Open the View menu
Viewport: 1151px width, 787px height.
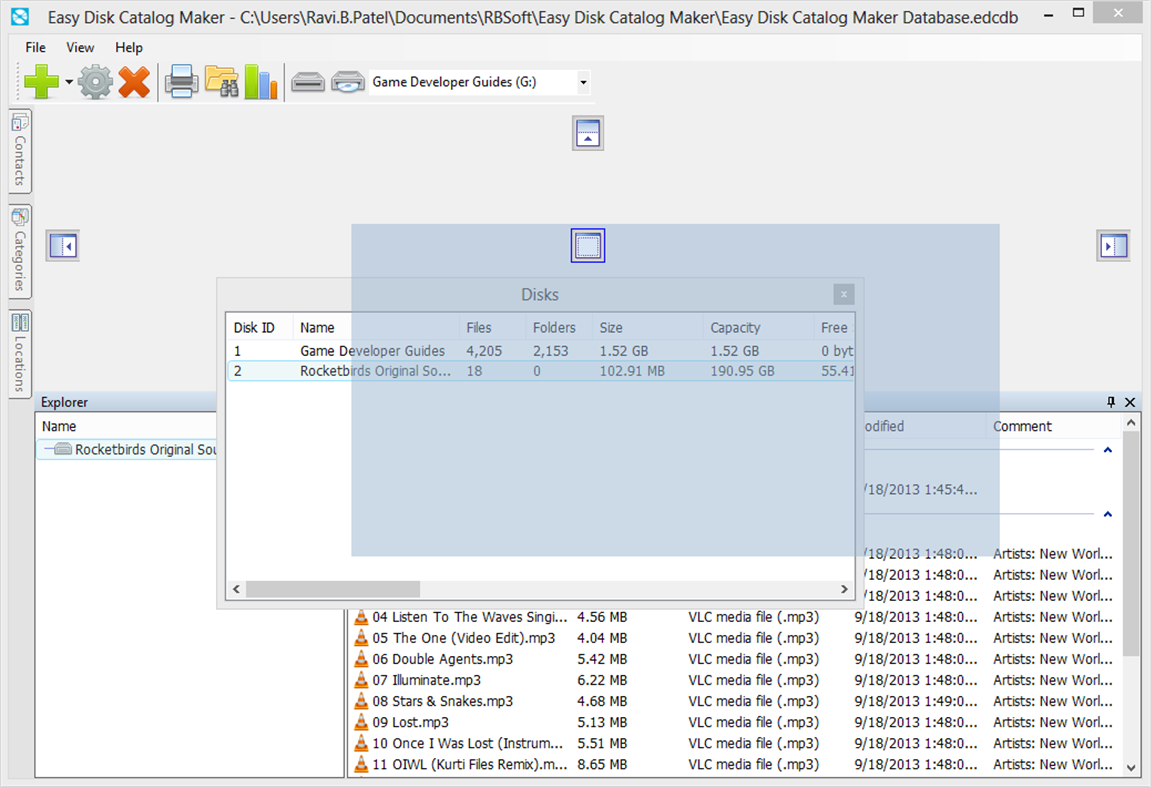[x=79, y=47]
